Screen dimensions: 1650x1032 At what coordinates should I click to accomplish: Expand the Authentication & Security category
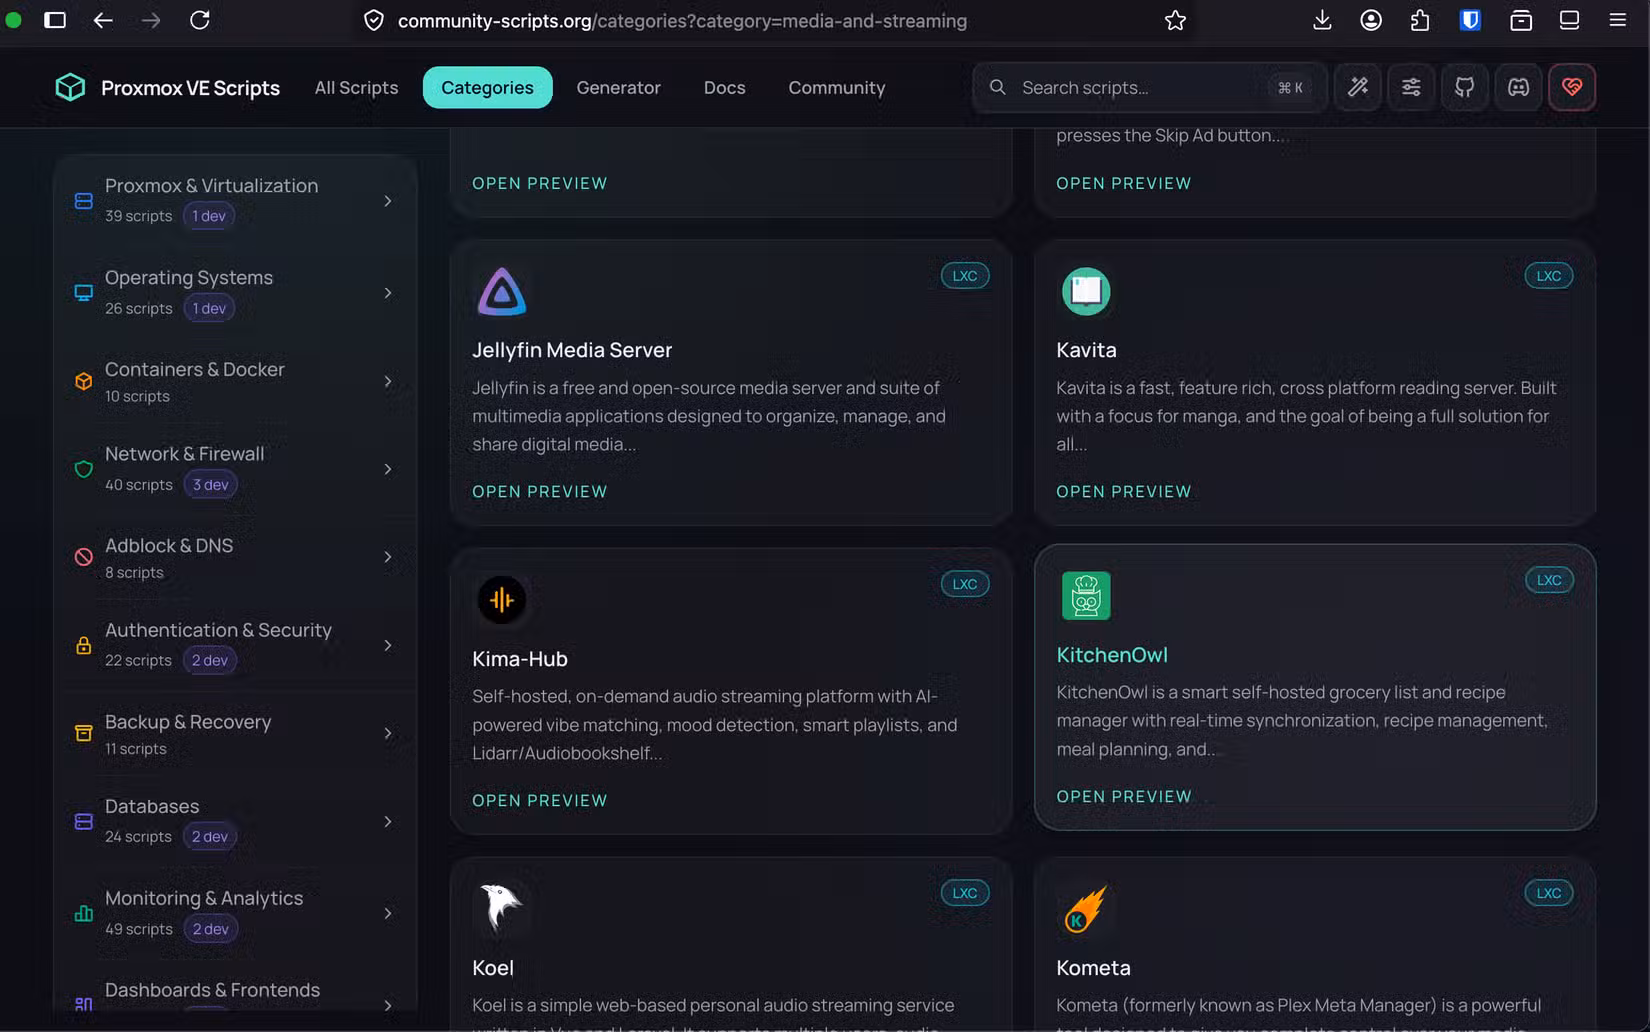click(x=388, y=645)
